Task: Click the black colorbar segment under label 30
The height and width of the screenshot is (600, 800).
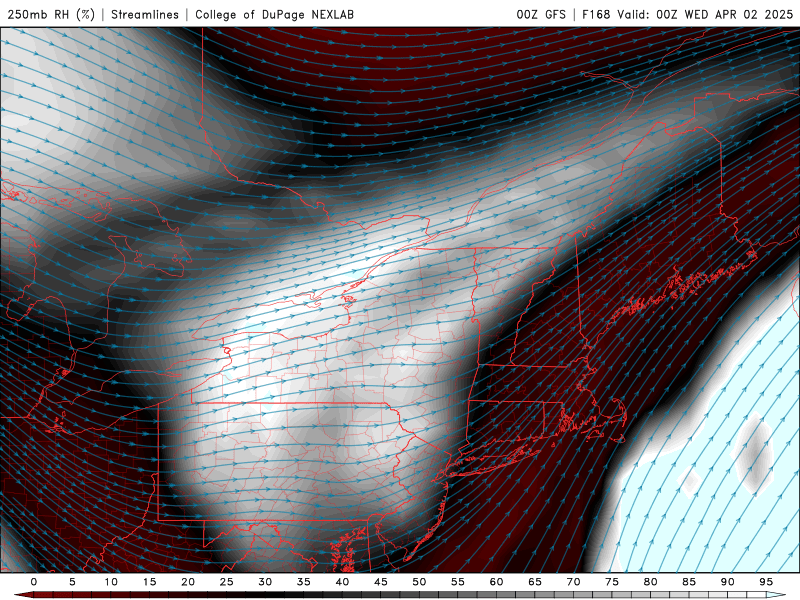Action: pos(265,595)
